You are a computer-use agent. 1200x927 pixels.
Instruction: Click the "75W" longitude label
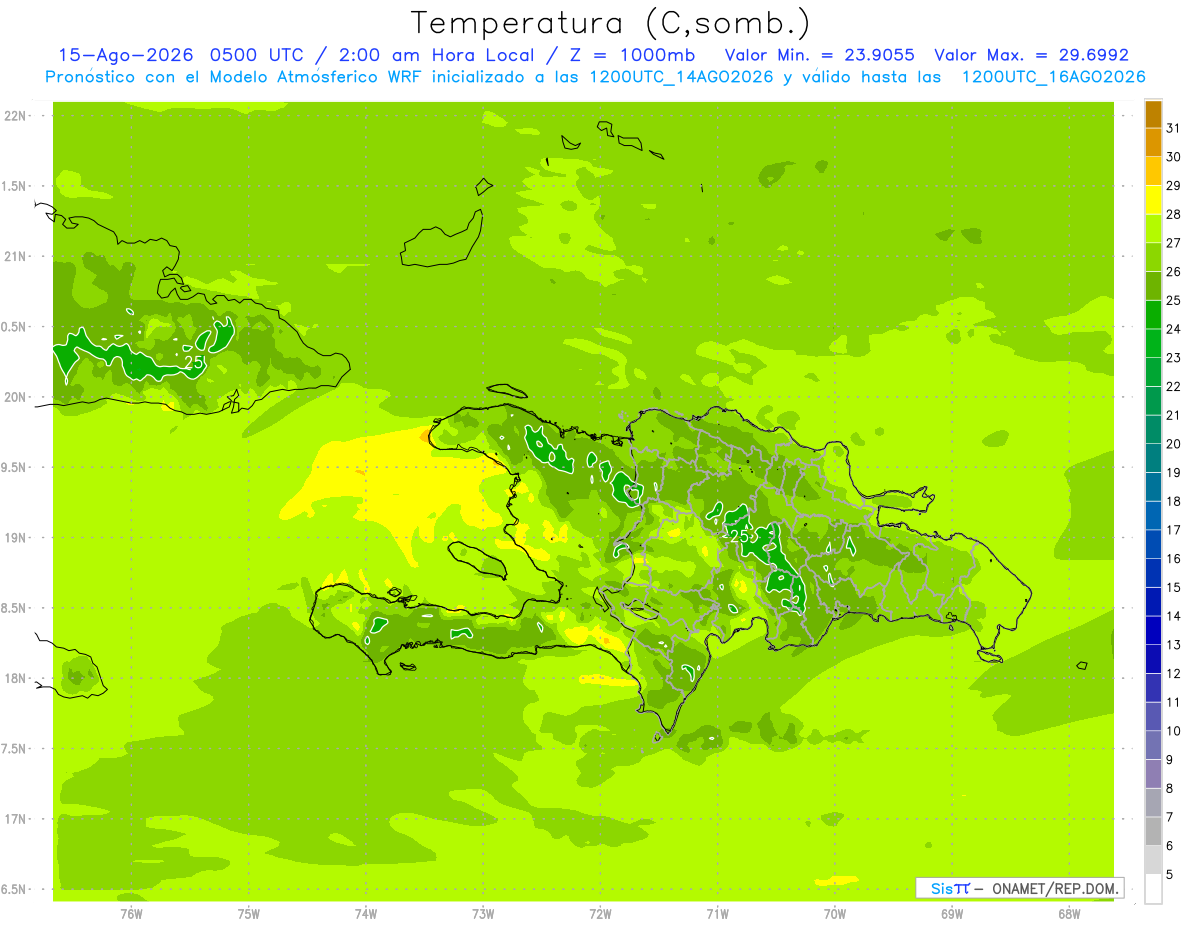(x=249, y=913)
